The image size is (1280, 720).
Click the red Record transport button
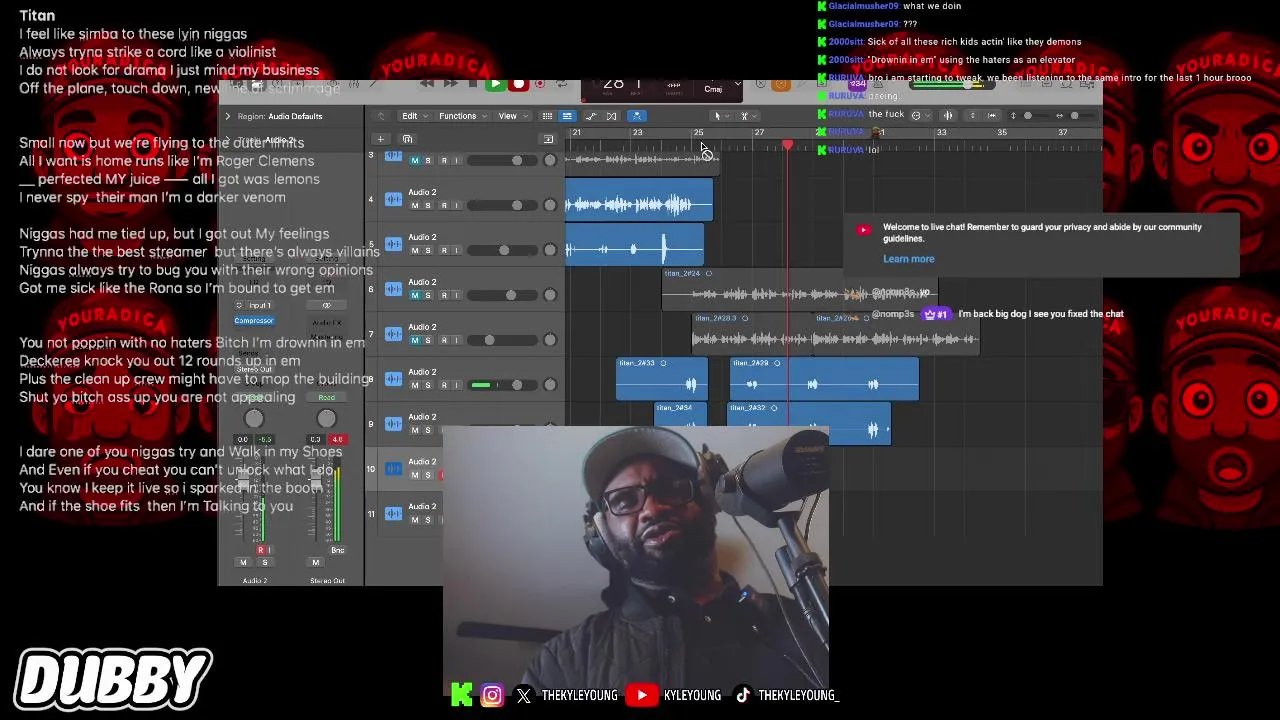point(518,85)
